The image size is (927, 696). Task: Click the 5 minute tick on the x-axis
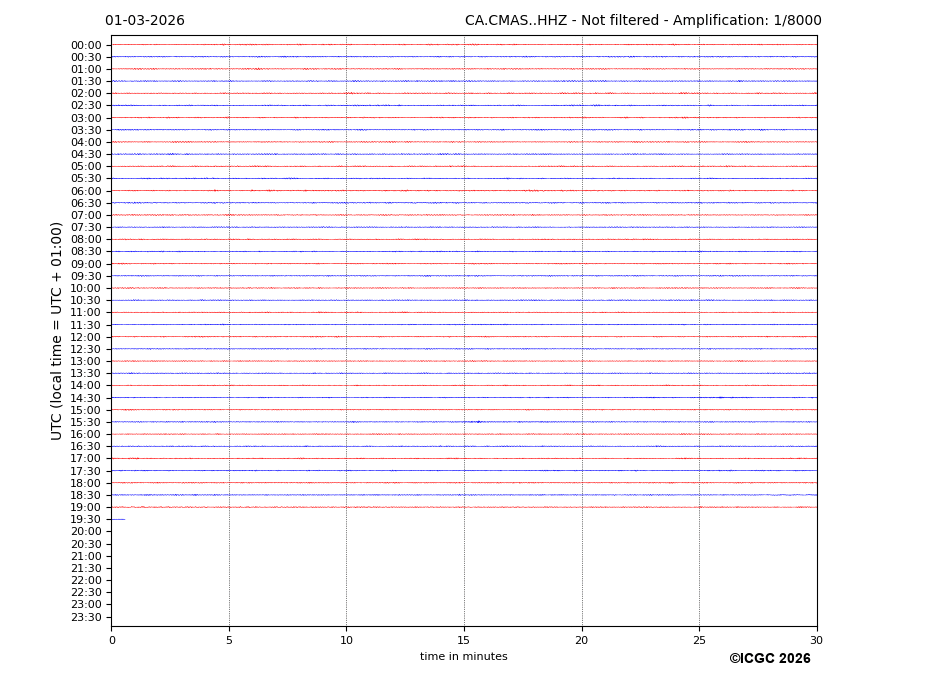click(229, 640)
